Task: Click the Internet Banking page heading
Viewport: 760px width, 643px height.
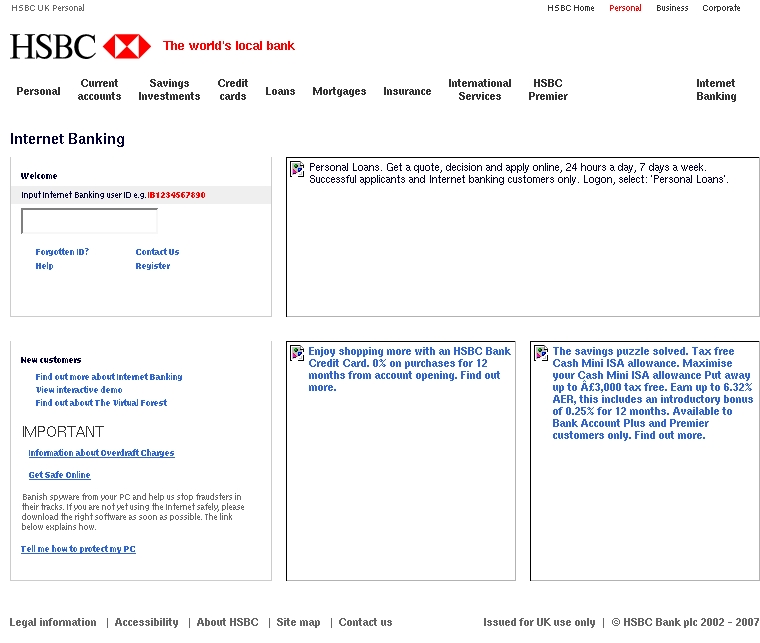Action: 67,139
